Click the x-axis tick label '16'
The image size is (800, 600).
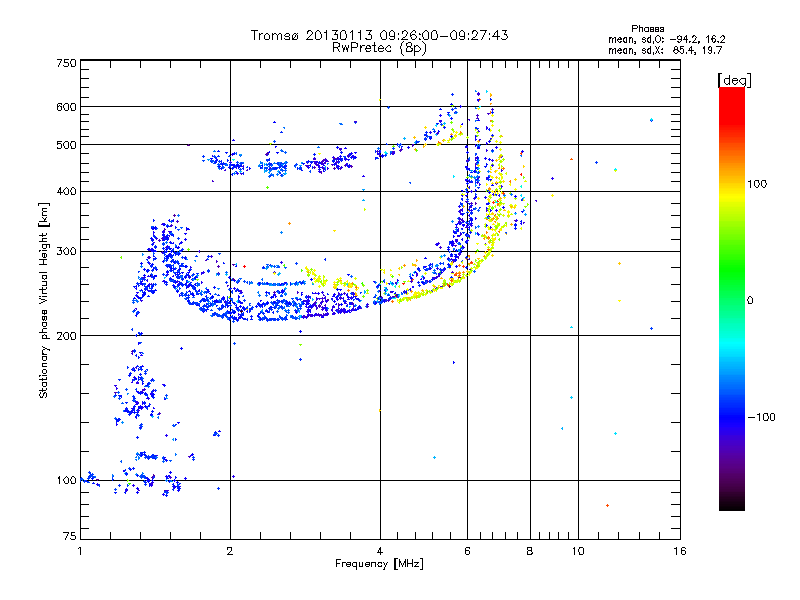(680, 551)
